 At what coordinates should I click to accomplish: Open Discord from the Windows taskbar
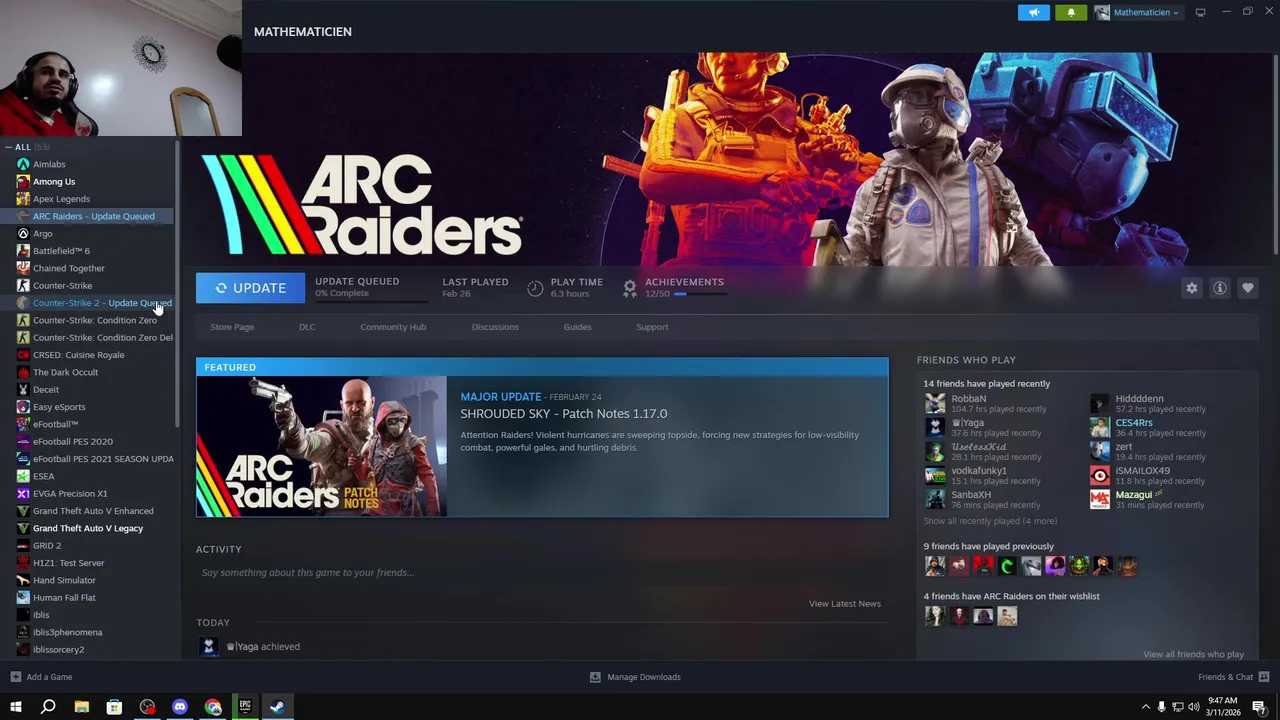tap(180, 707)
